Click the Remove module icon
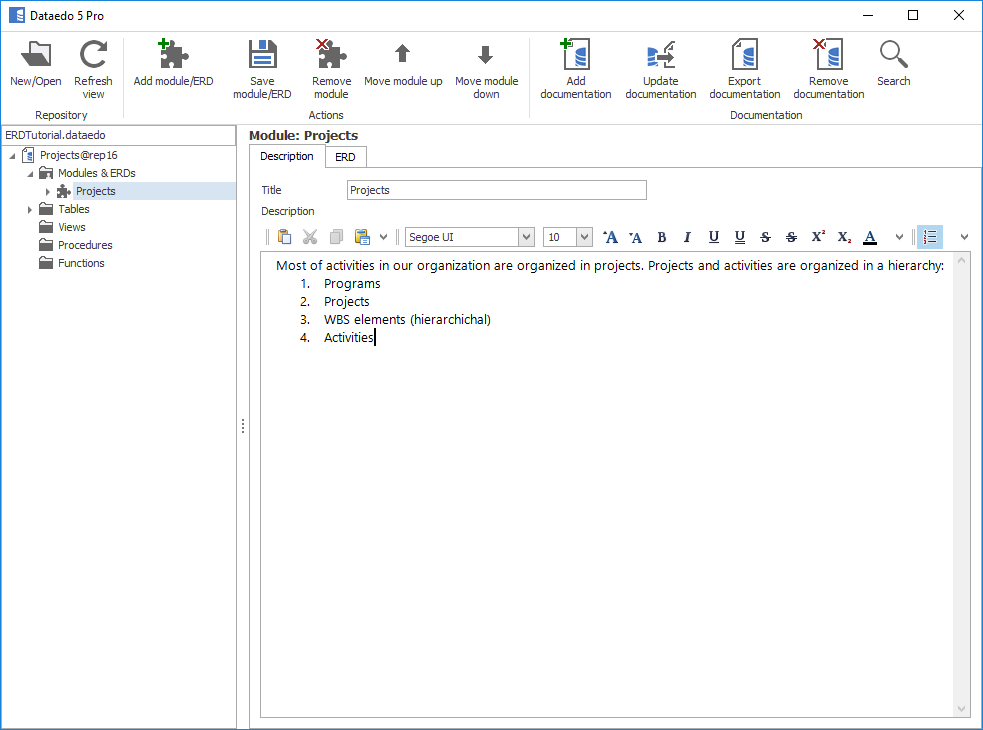This screenshot has width=983, height=730. coord(331,56)
